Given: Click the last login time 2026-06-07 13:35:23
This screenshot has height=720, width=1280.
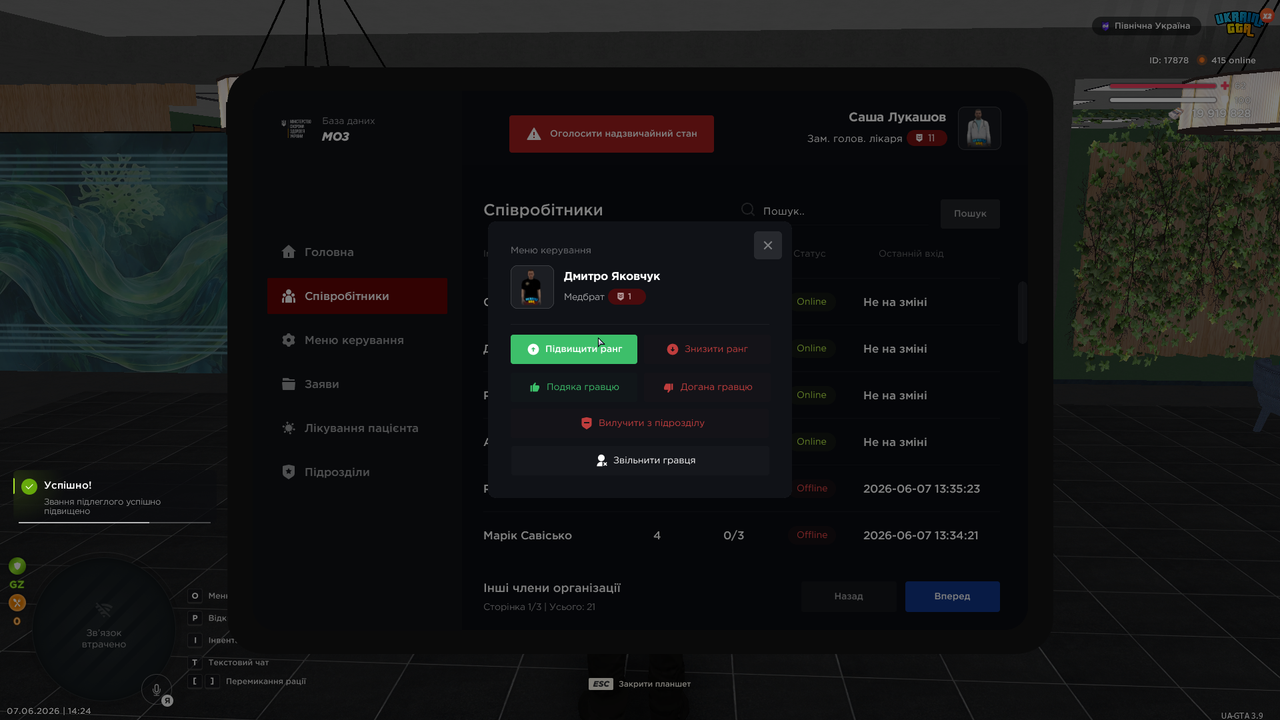Looking at the screenshot, I should [x=921, y=489].
